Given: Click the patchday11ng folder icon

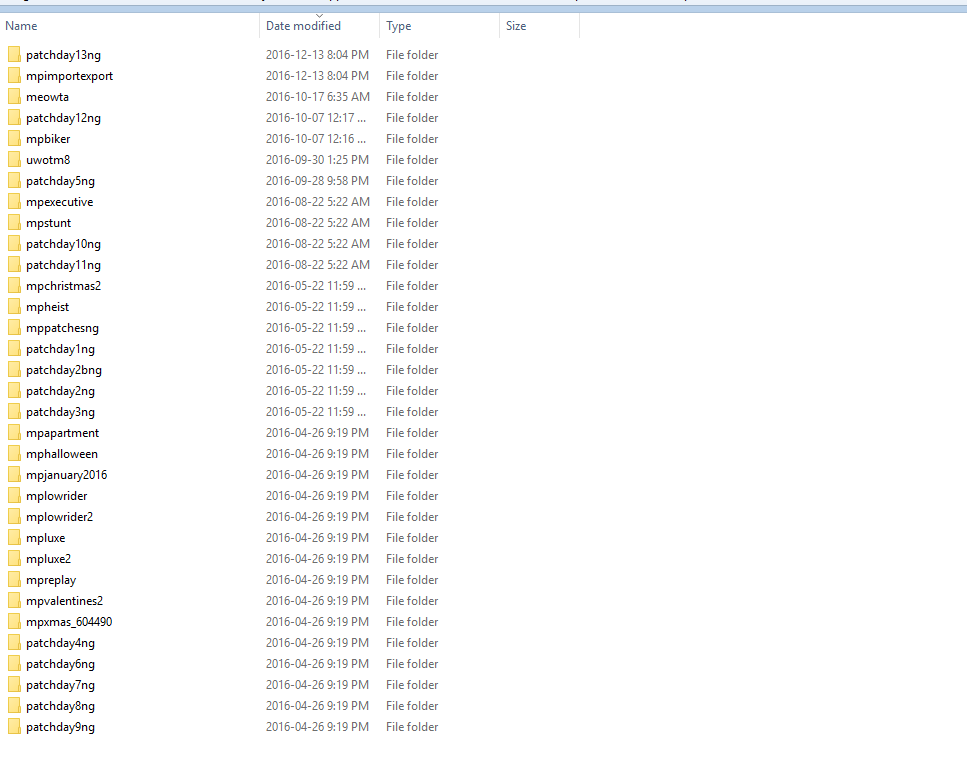Looking at the screenshot, I should 14,264.
